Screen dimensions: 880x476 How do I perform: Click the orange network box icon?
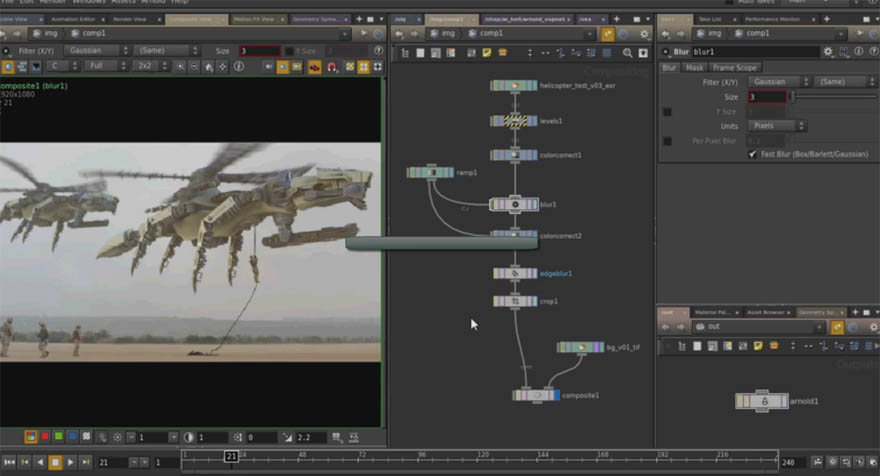(x=502, y=53)
